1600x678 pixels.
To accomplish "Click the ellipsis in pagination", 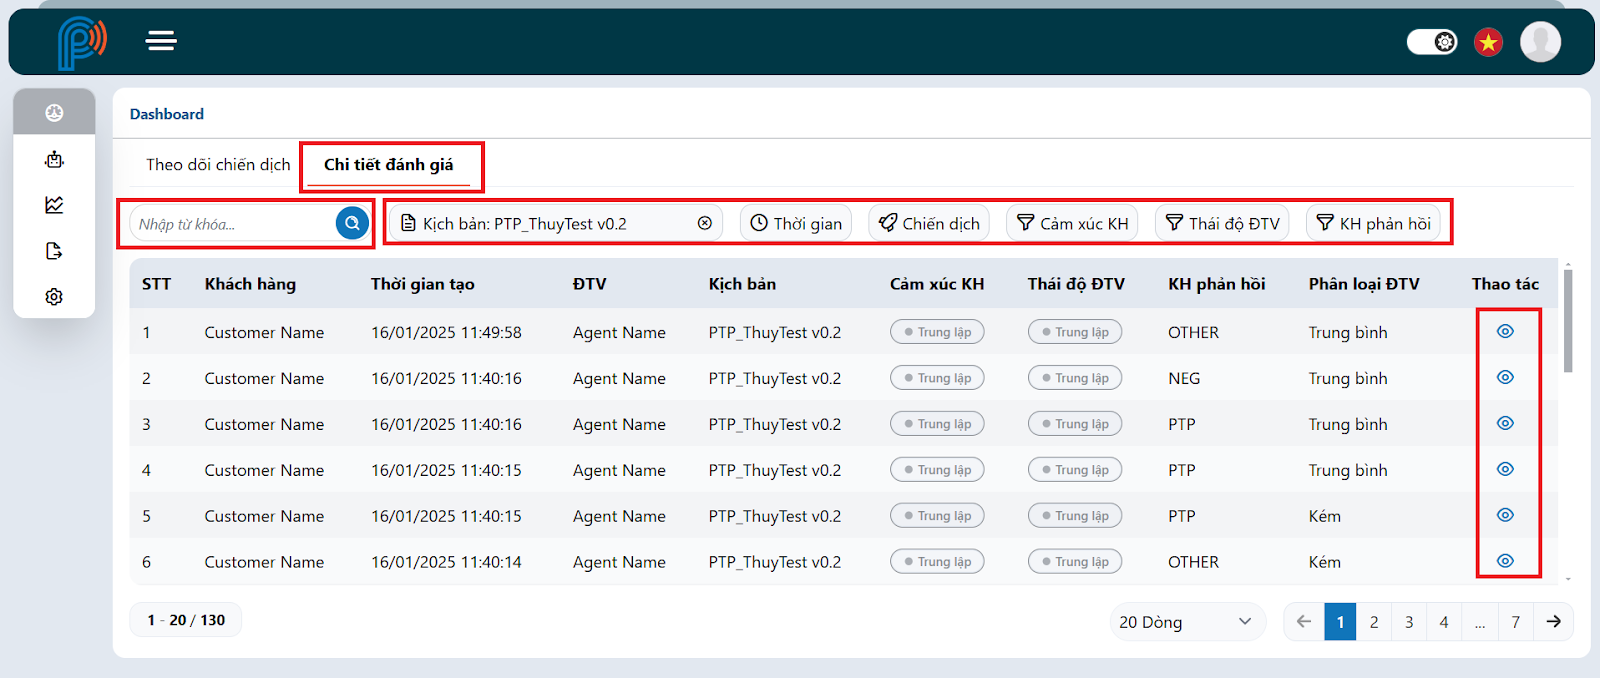I will pos(1480,622).
